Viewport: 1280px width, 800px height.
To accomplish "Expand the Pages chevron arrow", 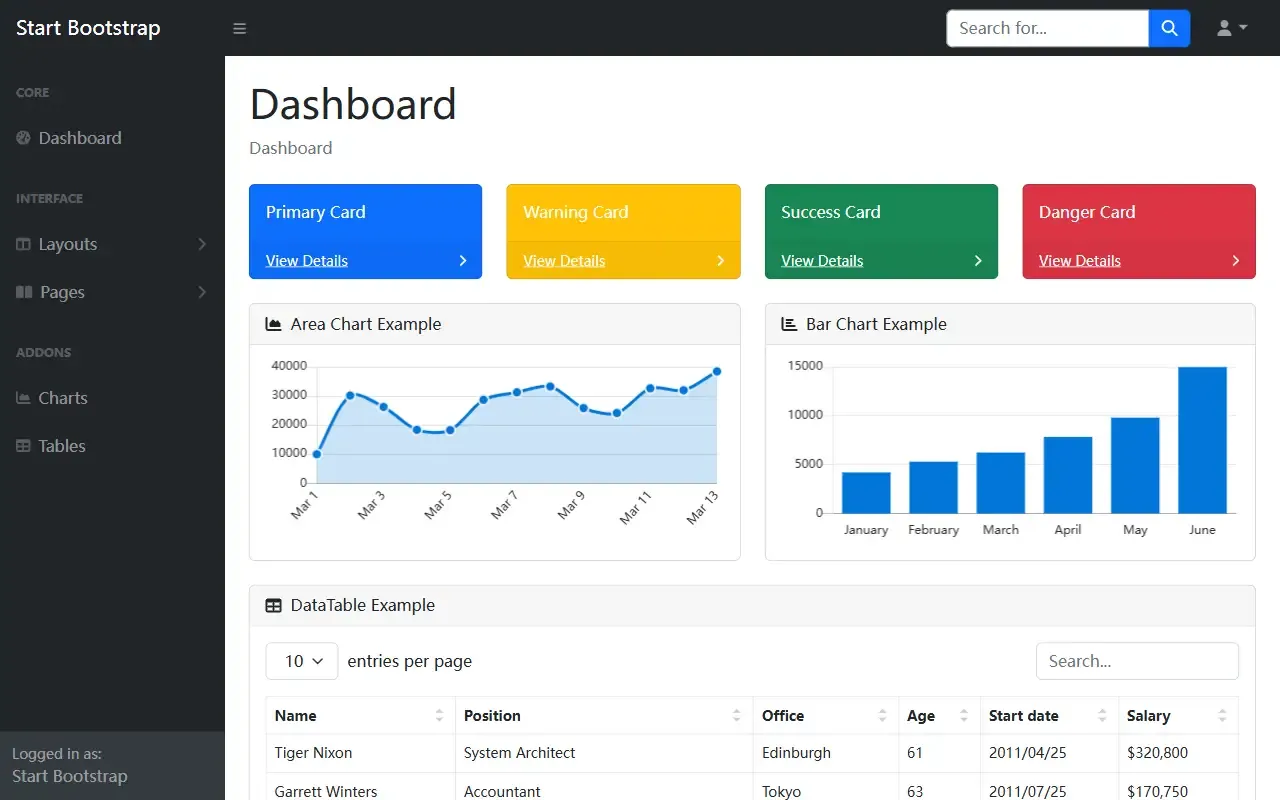I will coord(202,292).
